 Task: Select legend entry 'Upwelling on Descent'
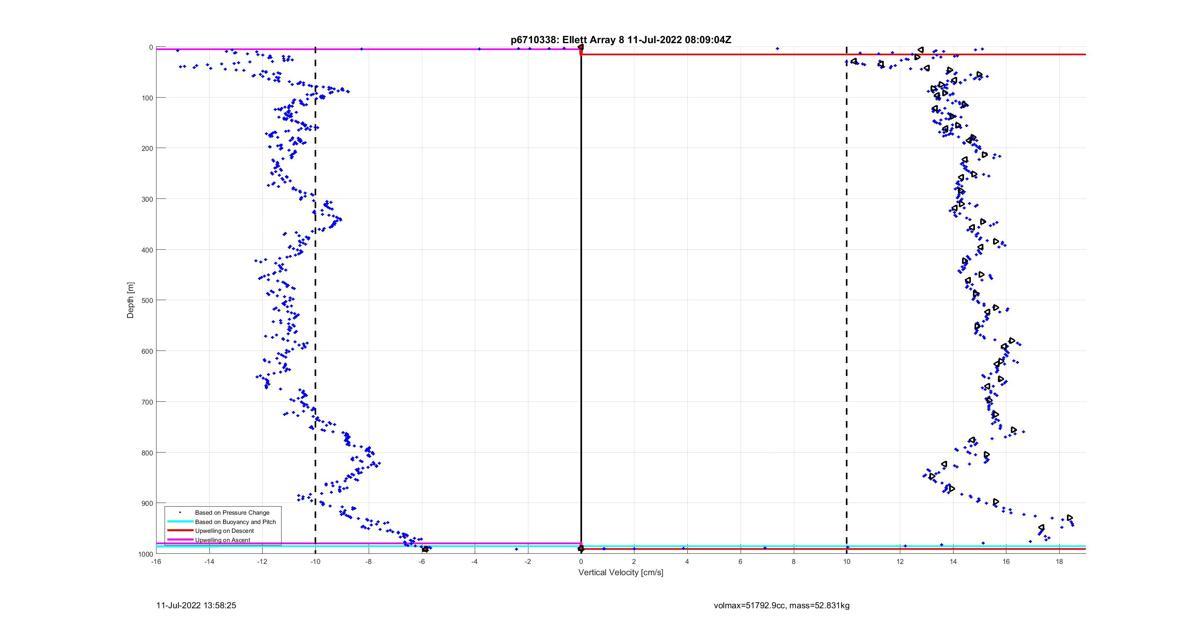coord(225,531)
